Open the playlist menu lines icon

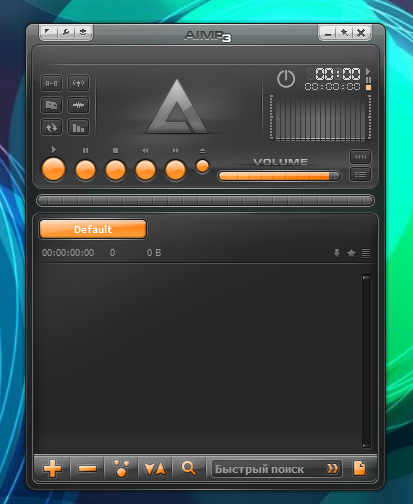pos(366,253)
